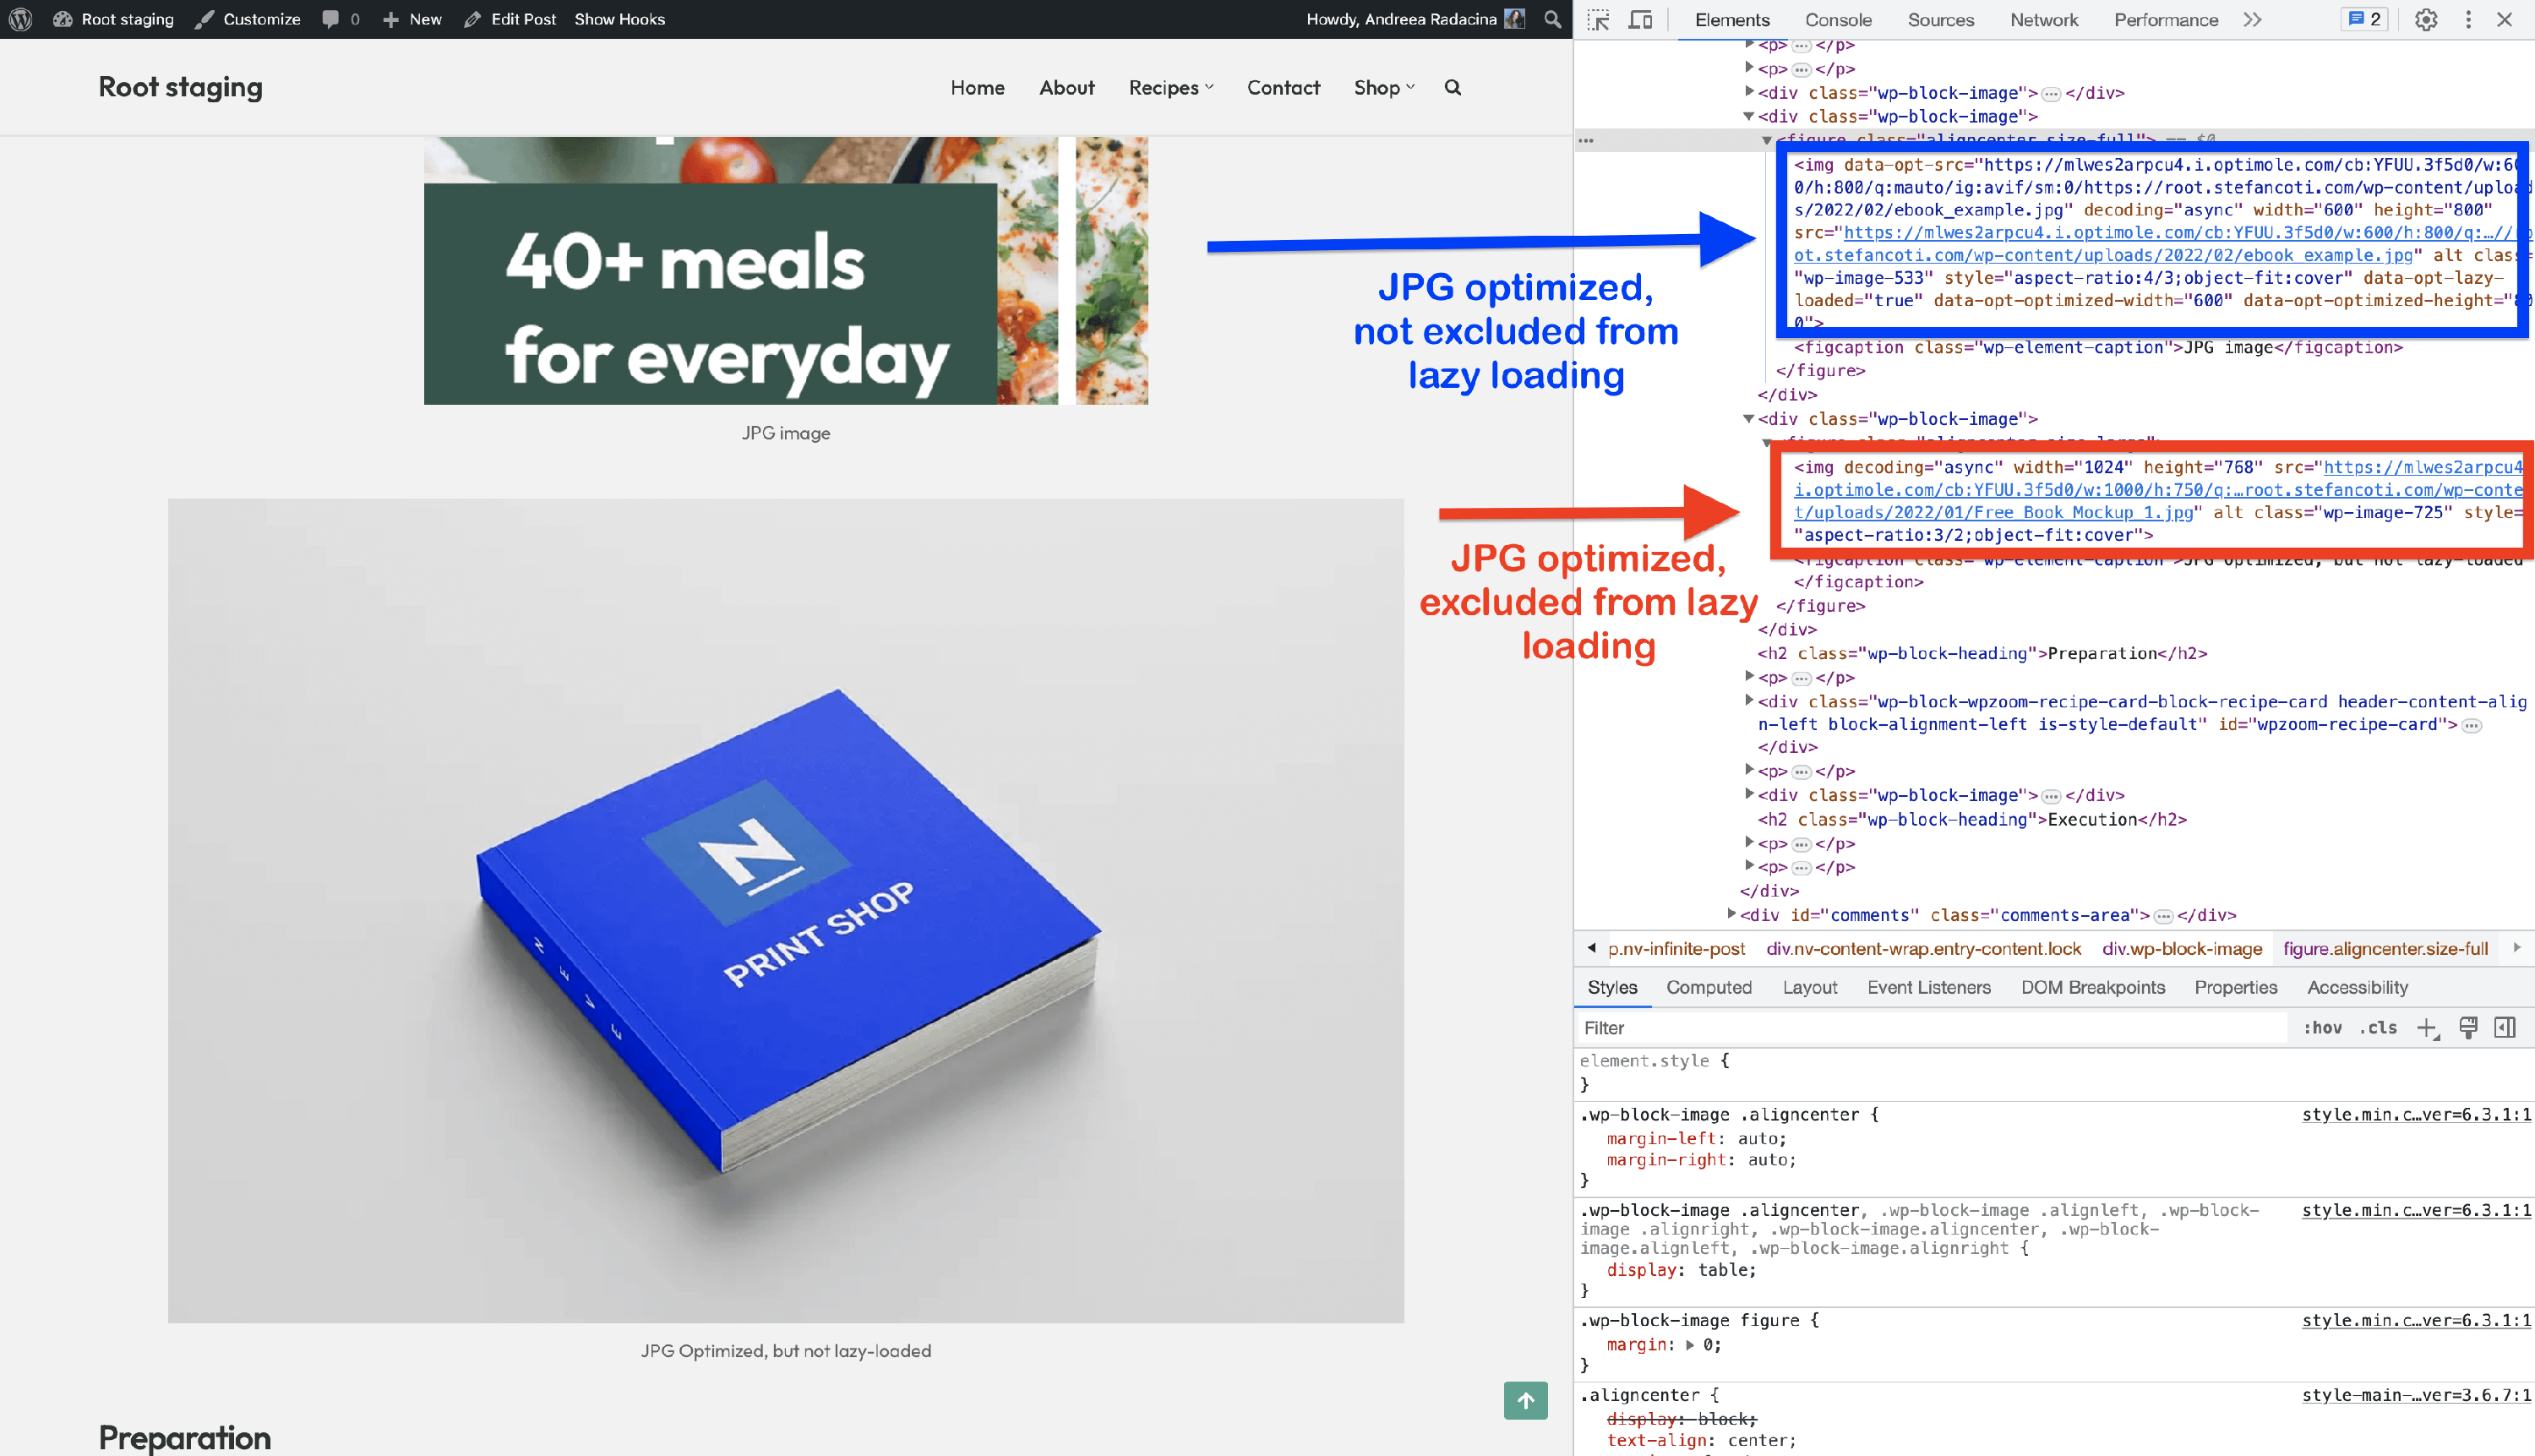The height and width of the screenshot is (1456, 2535).
Task: Show more DevTools tabs chevron
Action: [2252, 20]
